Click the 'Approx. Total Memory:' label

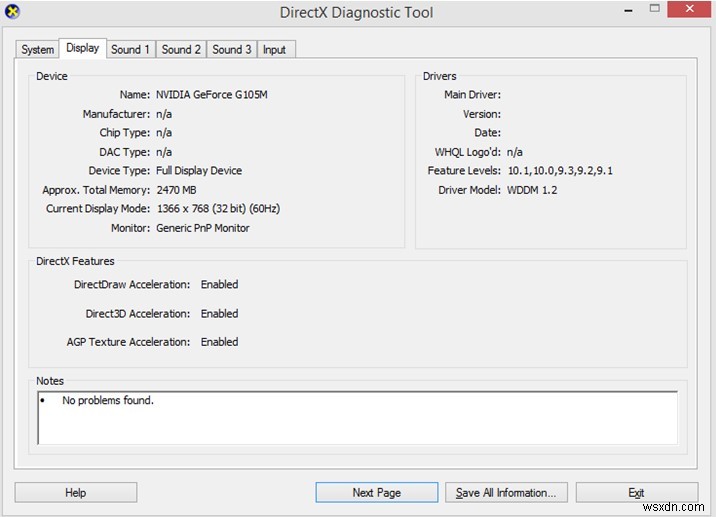coord(96,190)
